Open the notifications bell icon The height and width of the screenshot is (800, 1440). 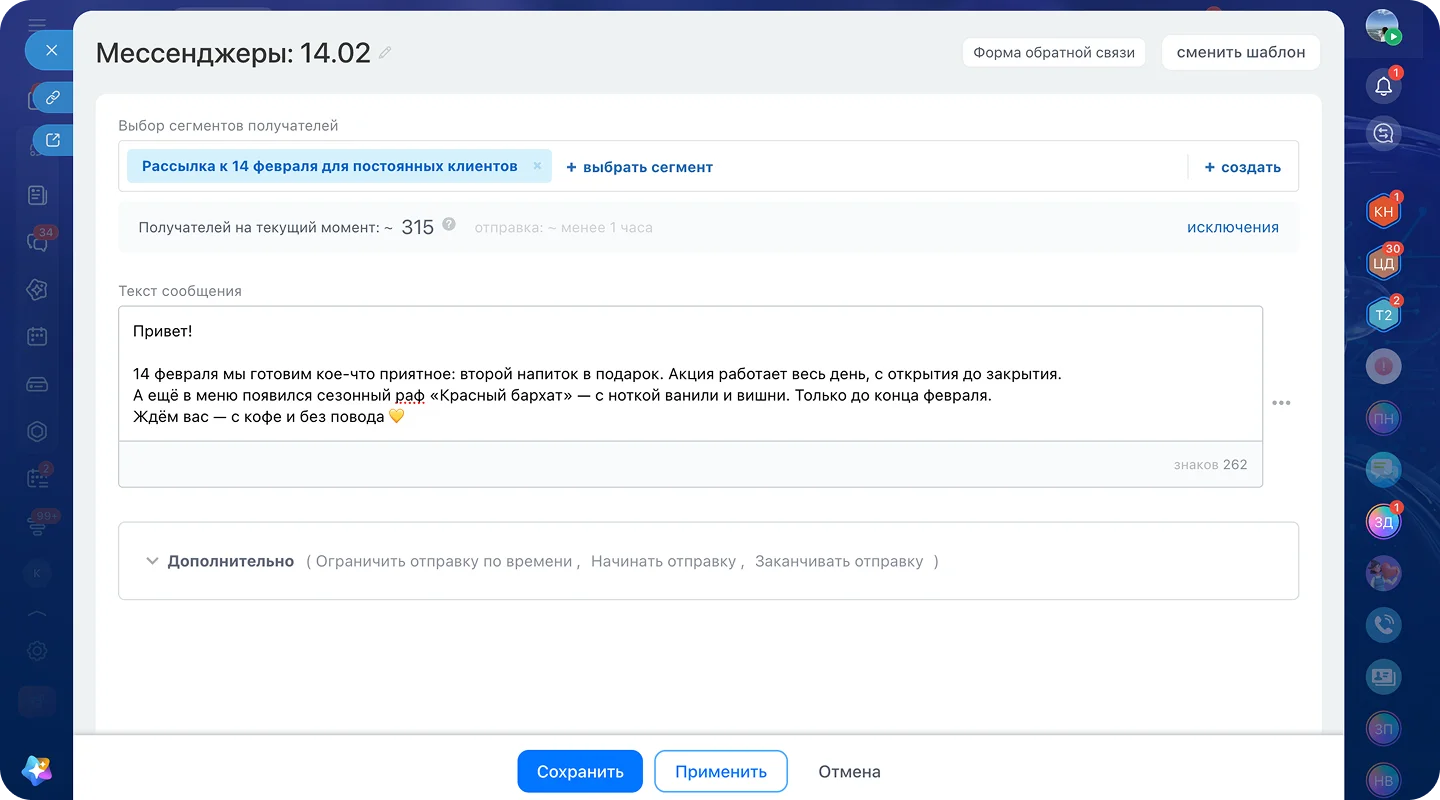coord(1384,87)
